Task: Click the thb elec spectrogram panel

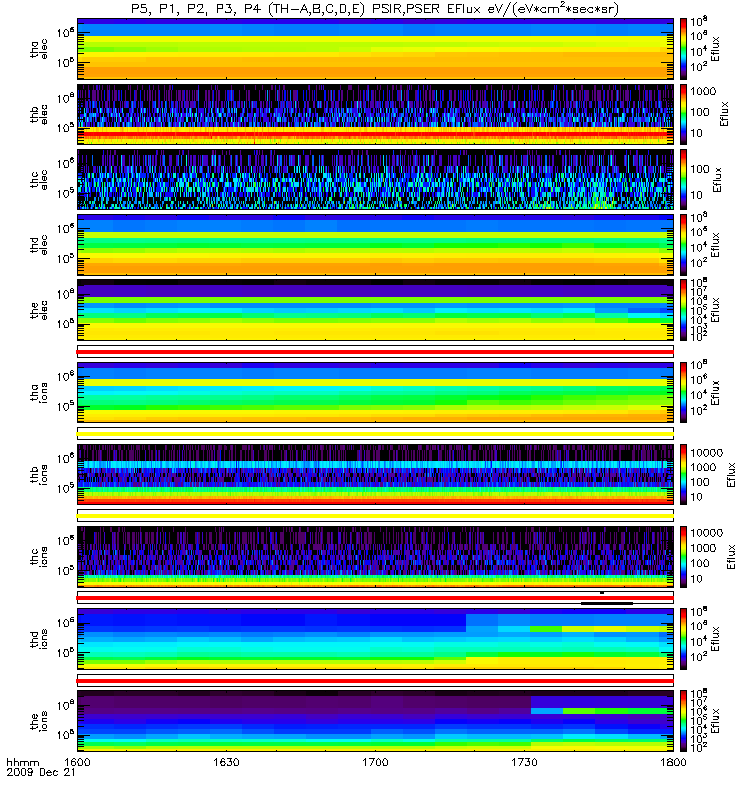Action: 376,114
